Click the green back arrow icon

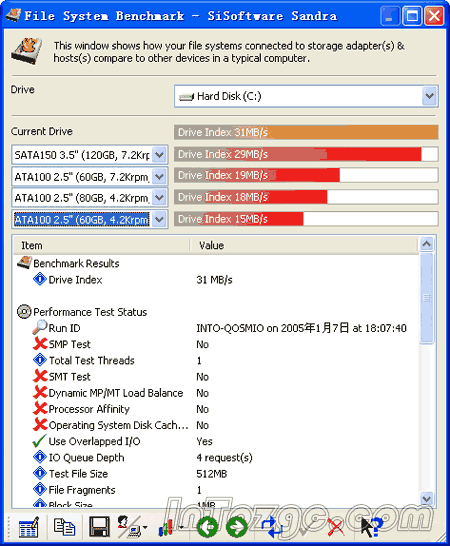tap(208, 527)
